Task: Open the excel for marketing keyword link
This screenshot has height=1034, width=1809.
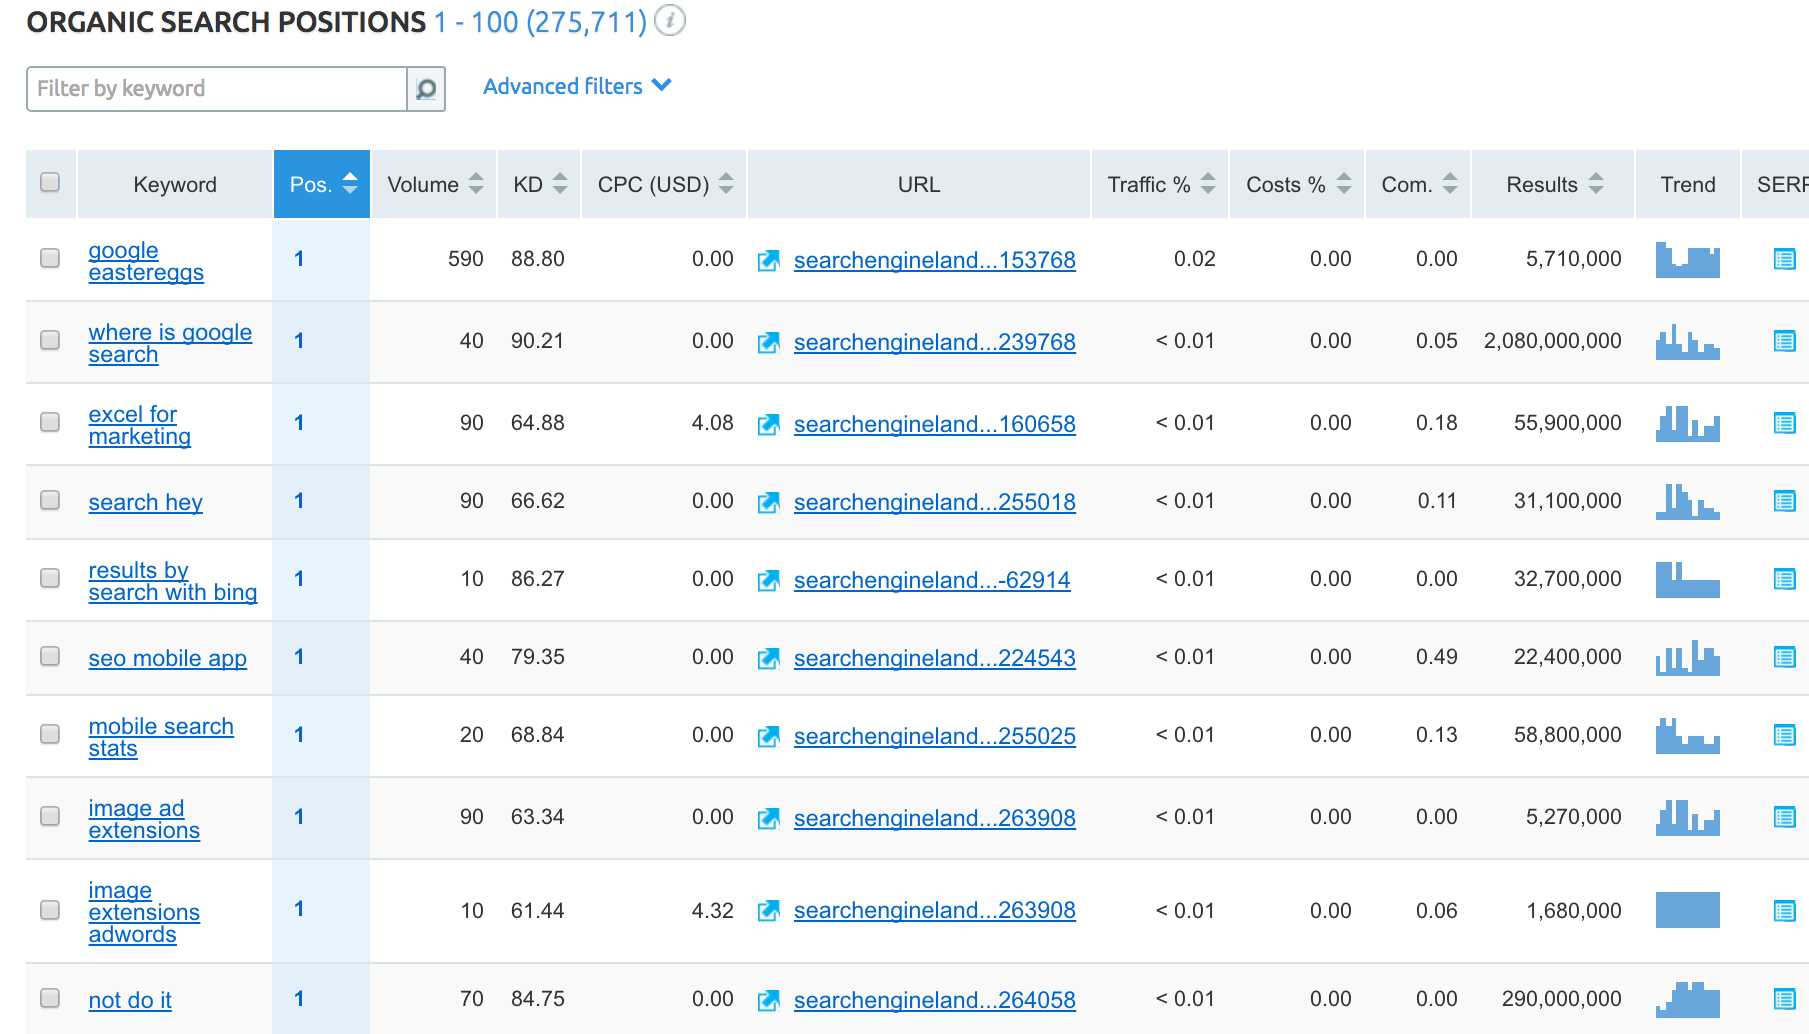Action: tap(139, 426)
